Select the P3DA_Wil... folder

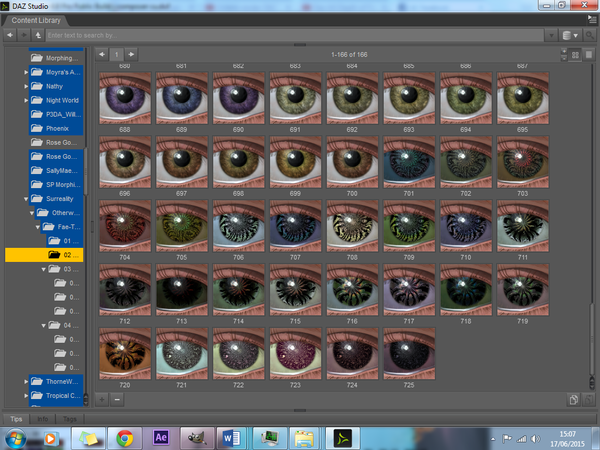click(56, 114)
